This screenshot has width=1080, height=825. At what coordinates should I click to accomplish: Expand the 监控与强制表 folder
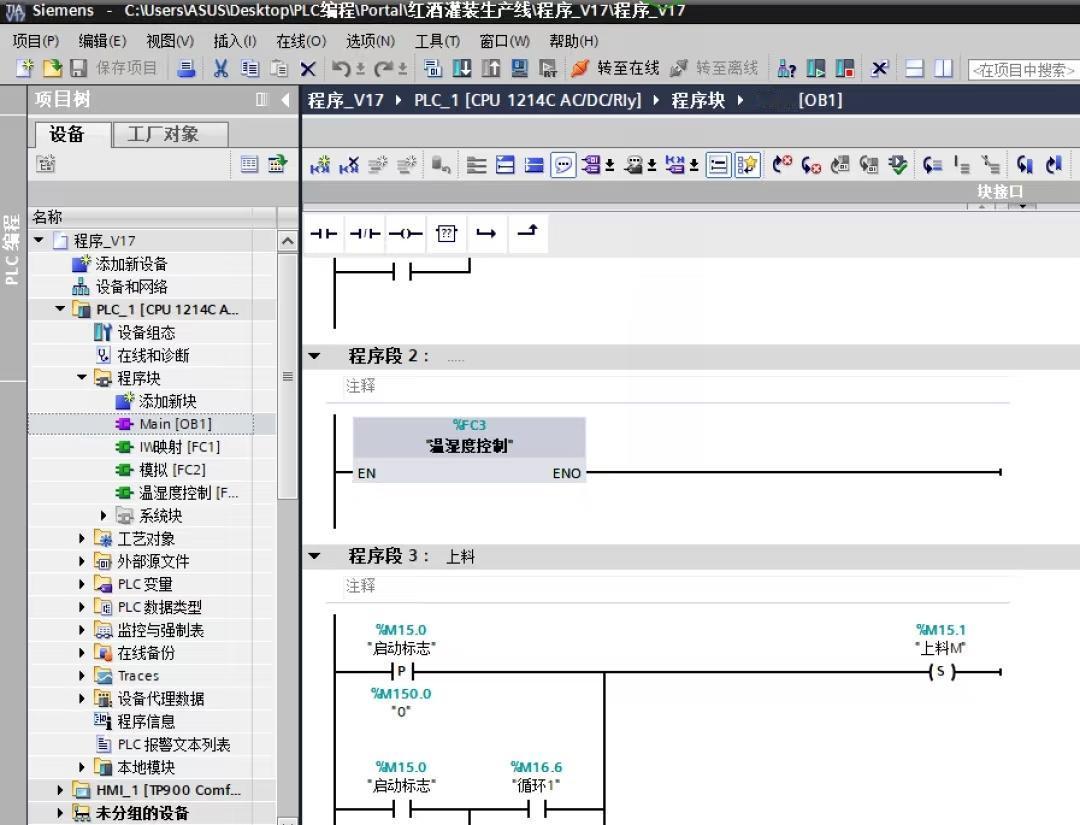[x=82, y=629]
